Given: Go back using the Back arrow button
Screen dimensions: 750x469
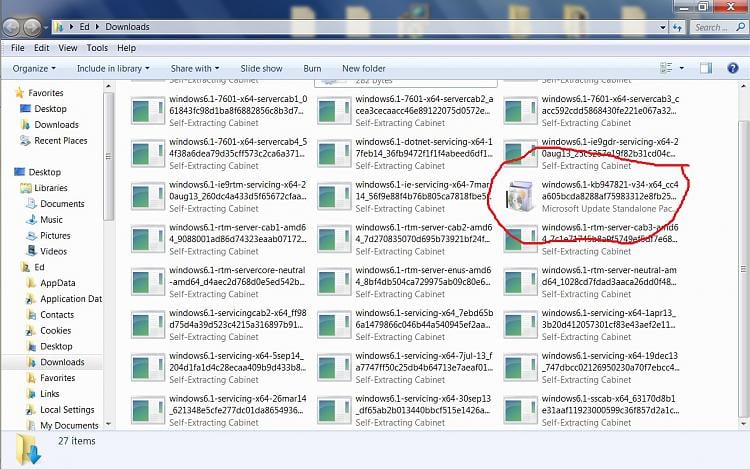Looking at the screenshot, I should tap(11, 27).
